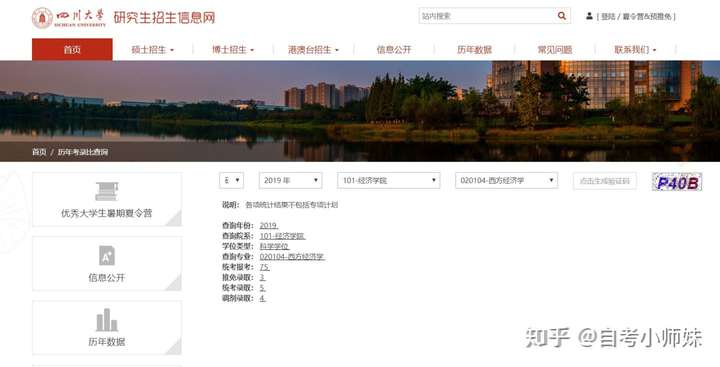This screenshot has width=720, height=367.
Task: Click the magnifier search icon
Action: pos(562,16)
